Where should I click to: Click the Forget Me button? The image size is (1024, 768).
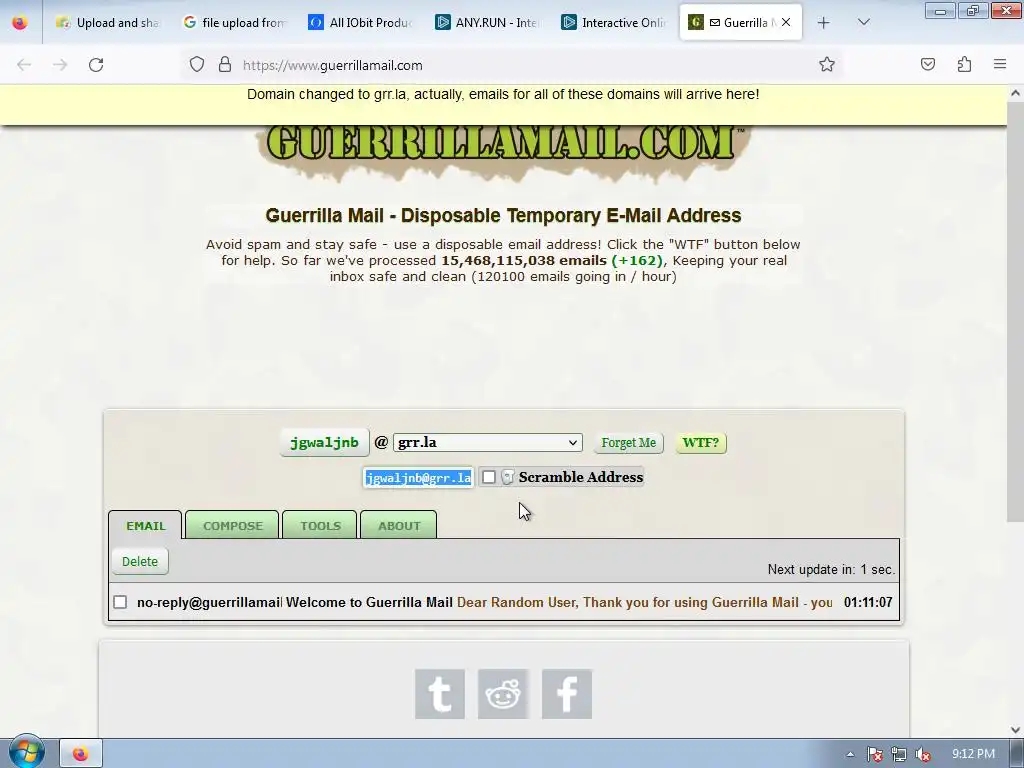[628, 443]
